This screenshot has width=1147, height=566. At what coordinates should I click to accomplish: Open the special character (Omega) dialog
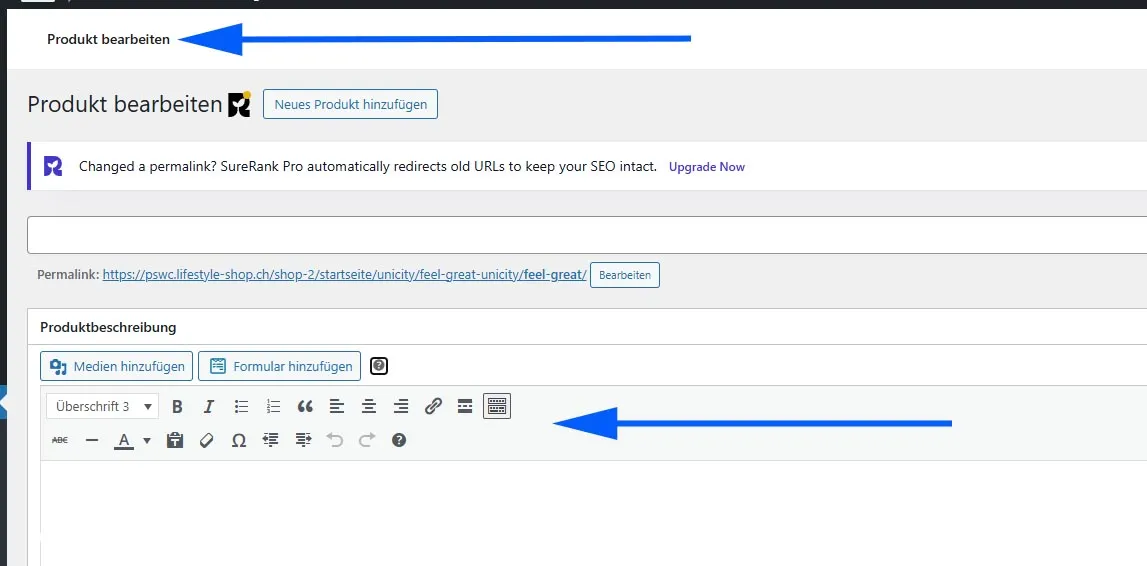coord(238,440)
